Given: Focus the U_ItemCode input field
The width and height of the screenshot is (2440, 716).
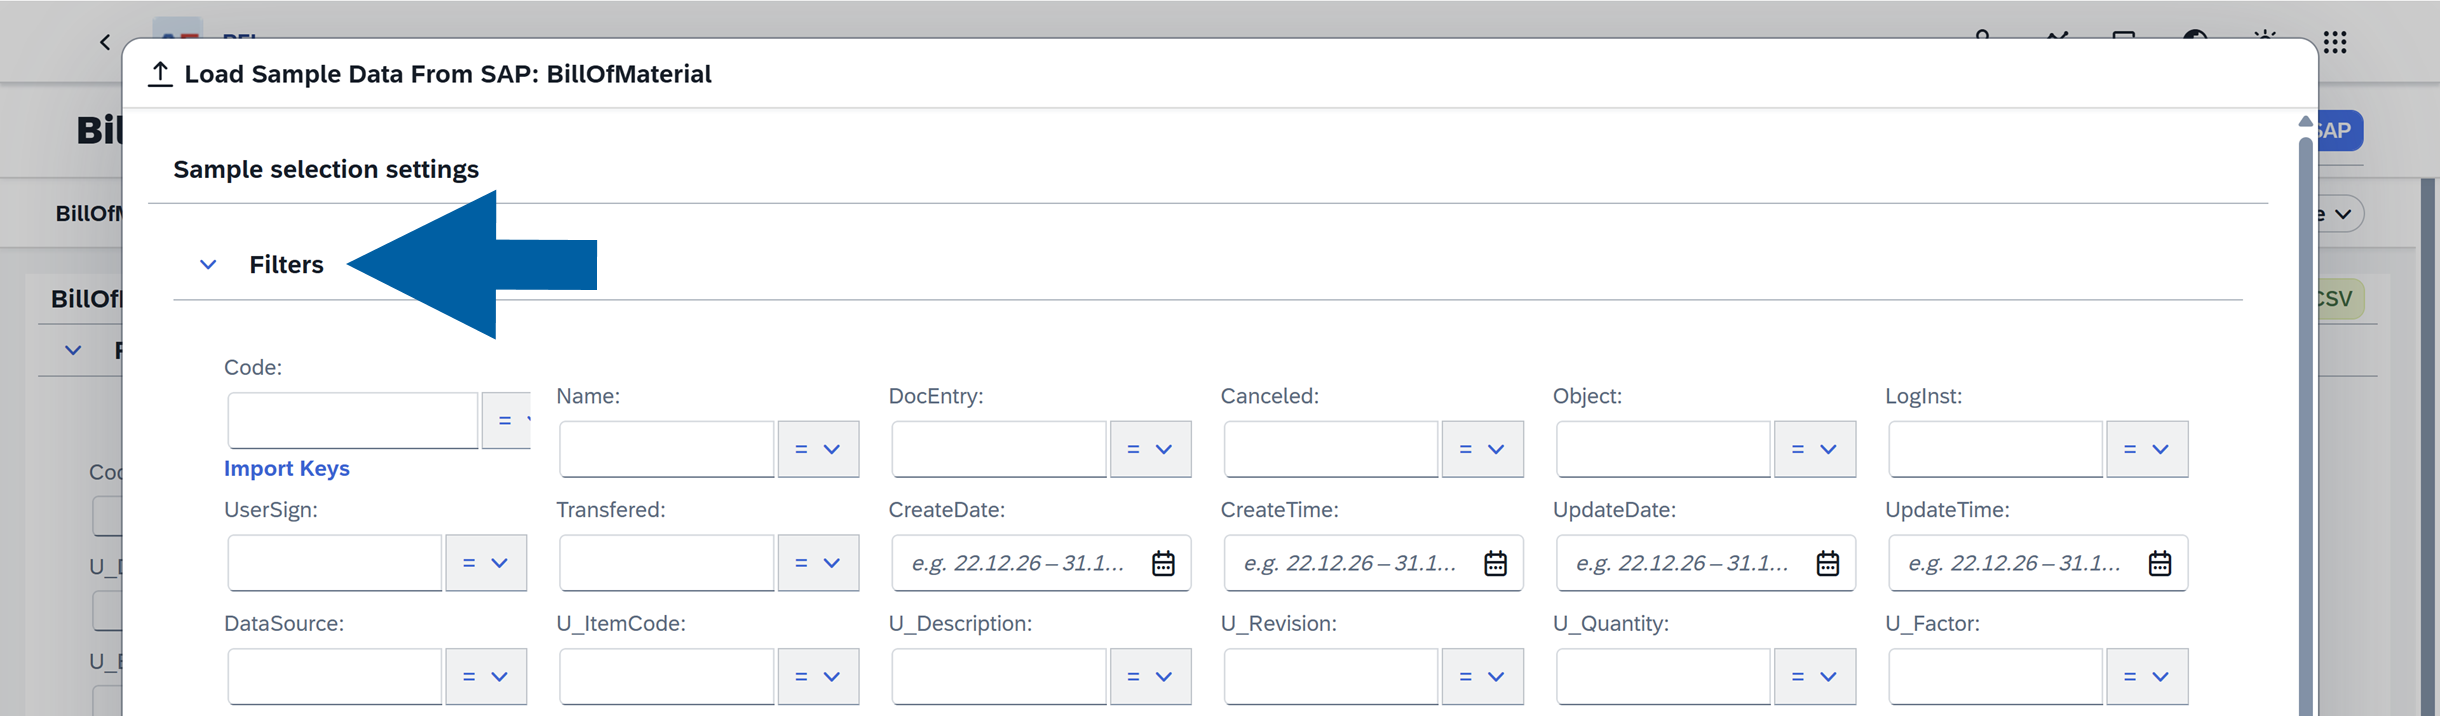Looking at the screenshot, I should (667, 677).
